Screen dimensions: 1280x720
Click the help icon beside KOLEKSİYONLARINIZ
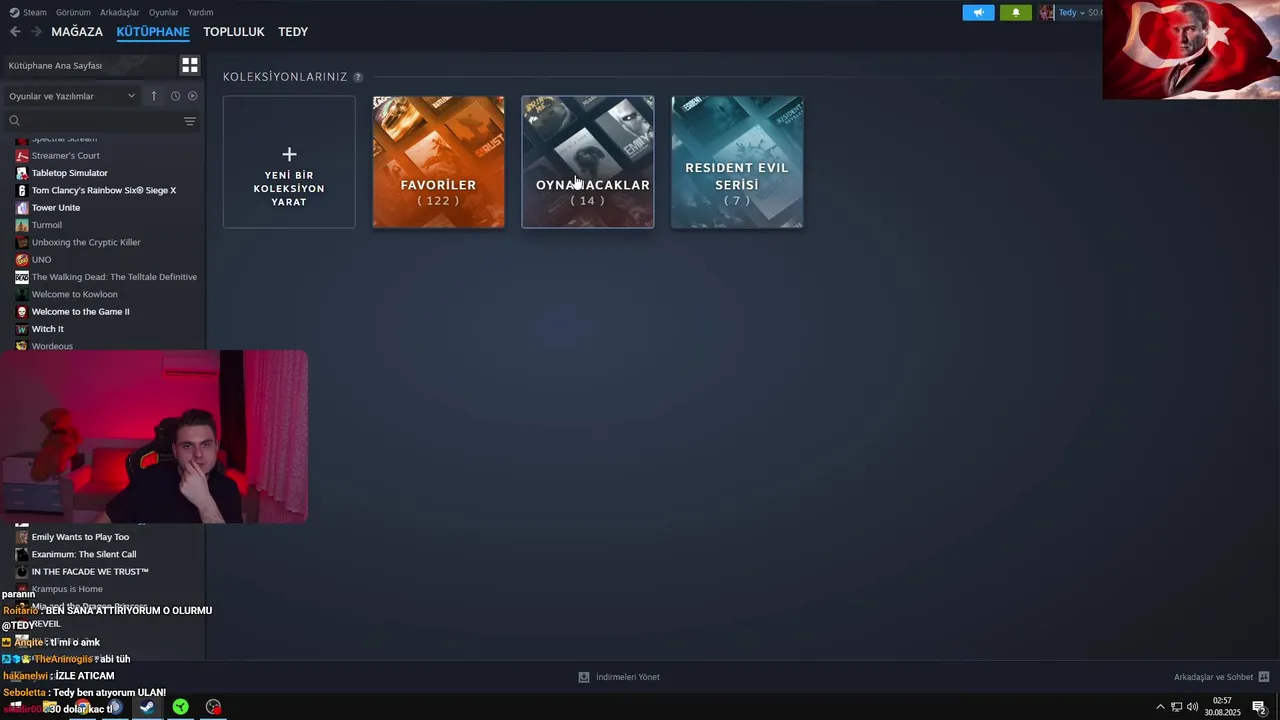tap(358, 77)
